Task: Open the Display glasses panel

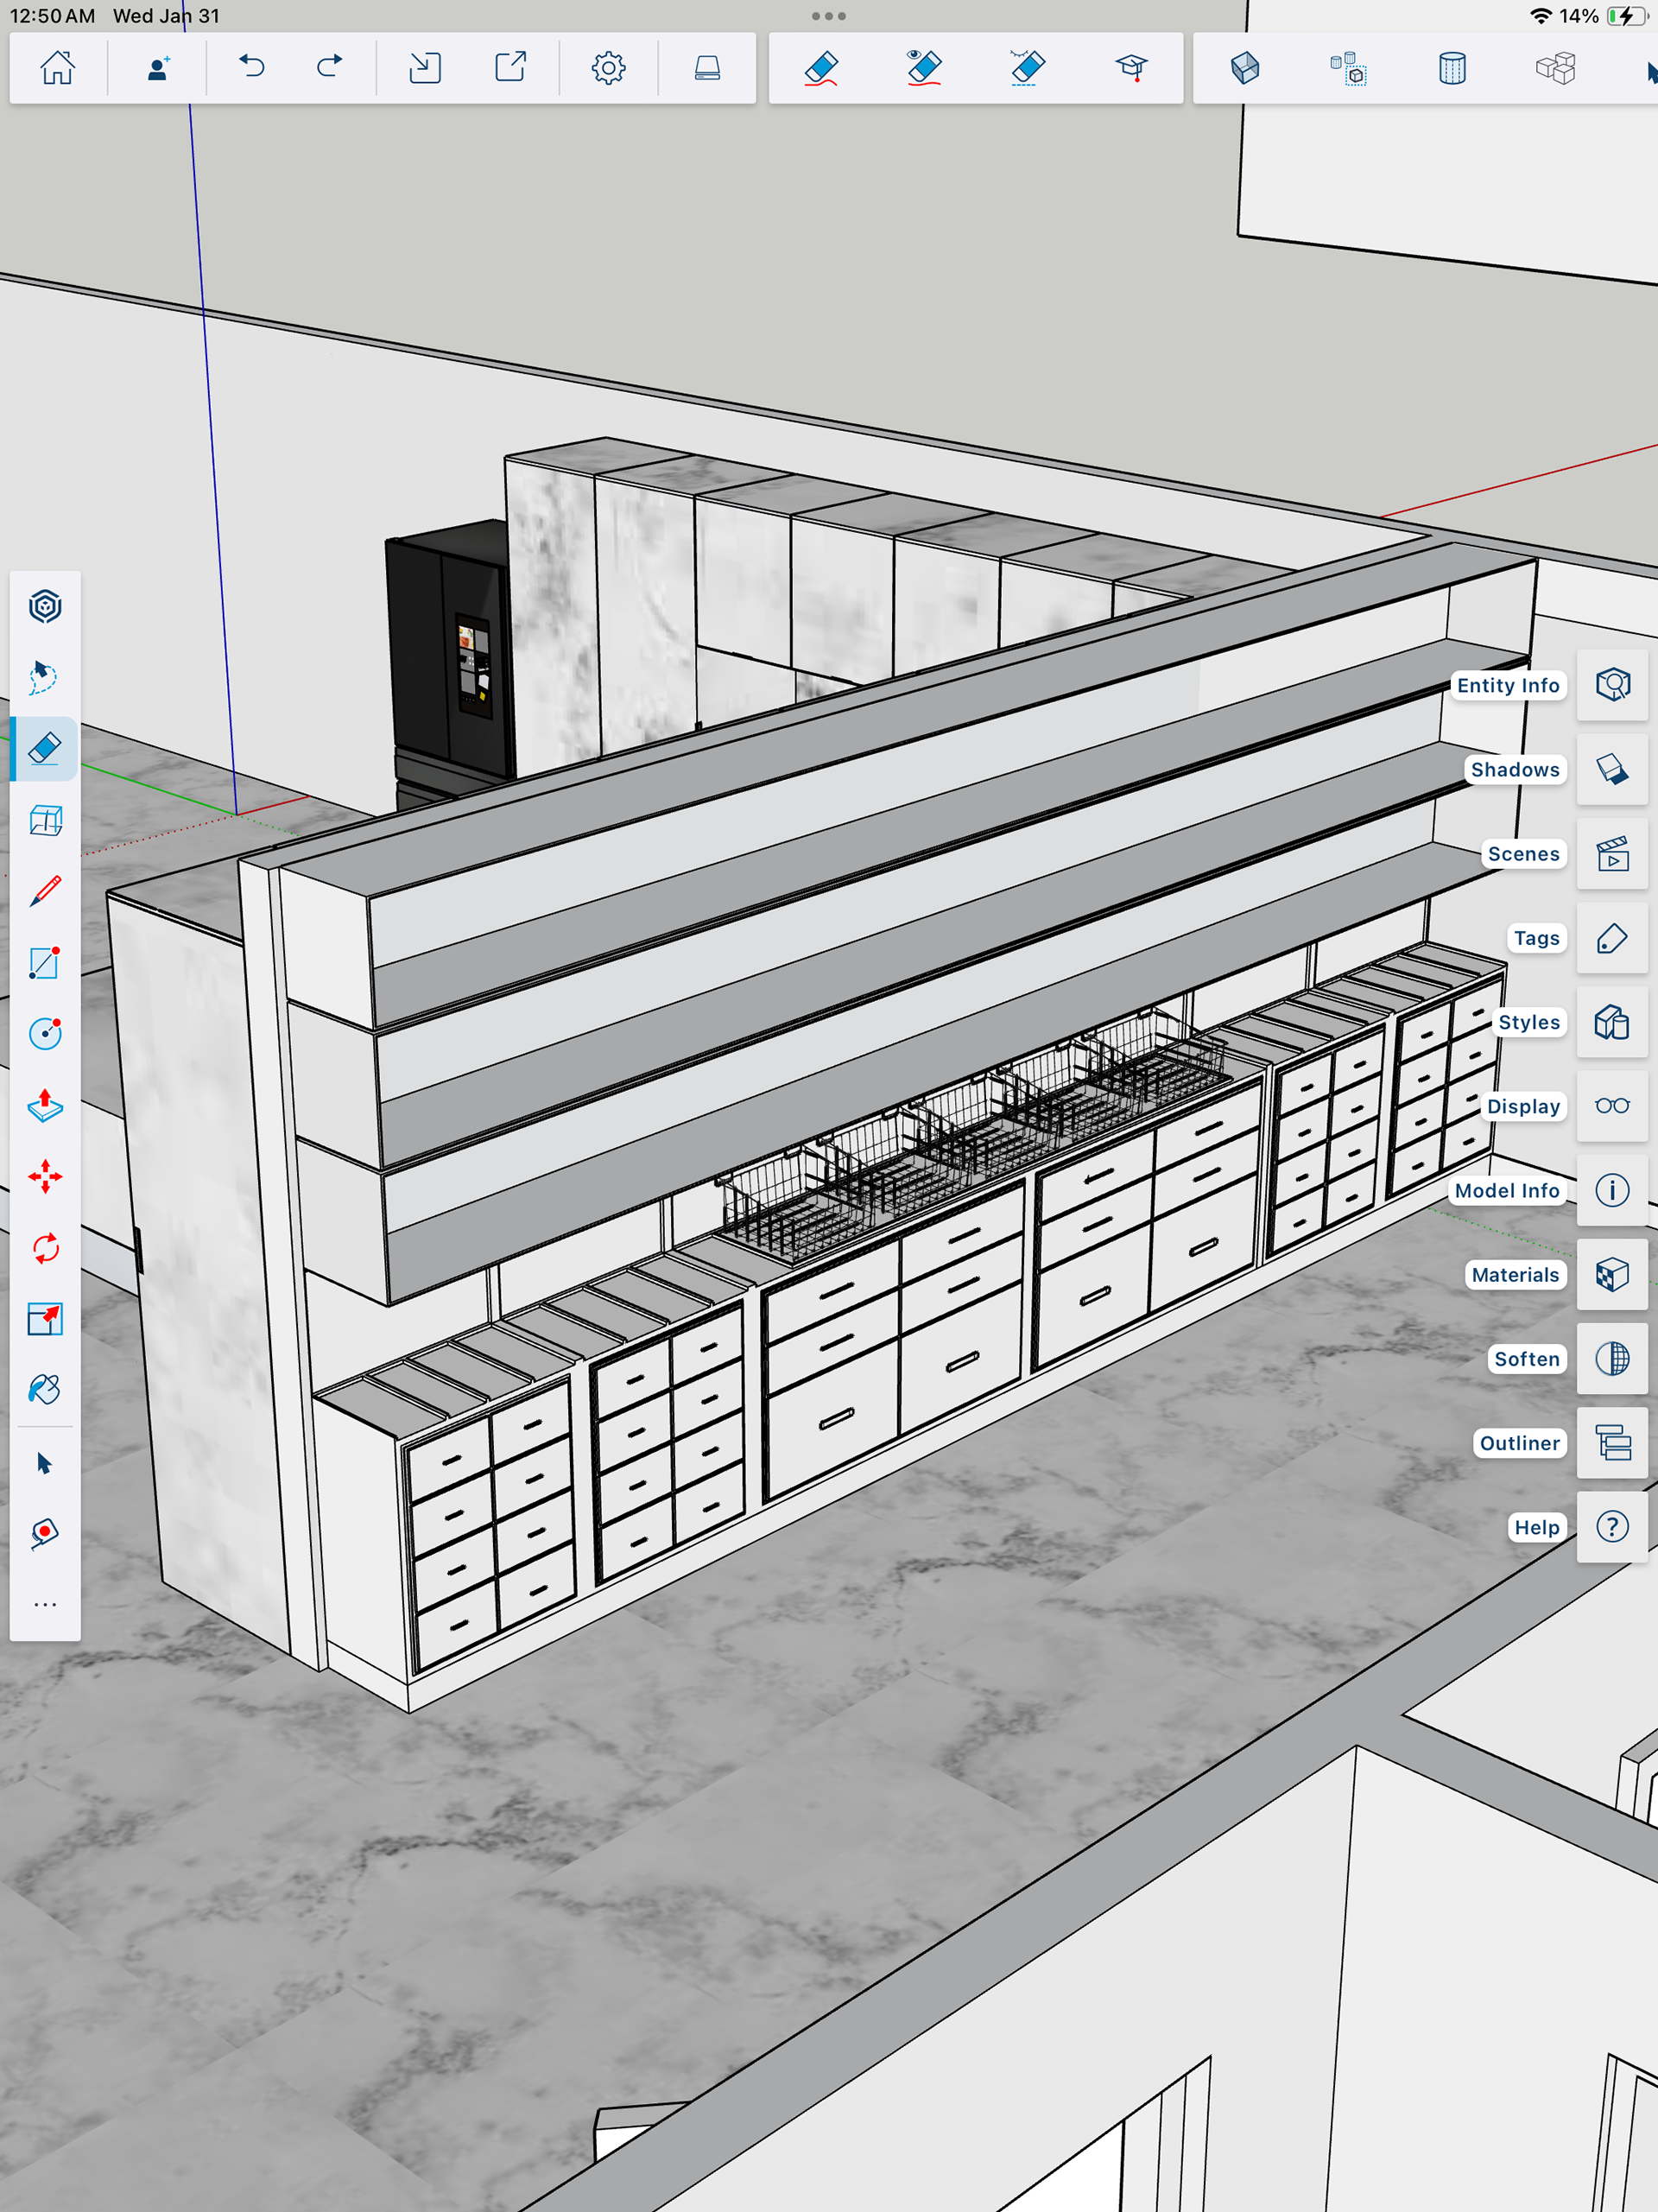Action: [1611, 1106]
